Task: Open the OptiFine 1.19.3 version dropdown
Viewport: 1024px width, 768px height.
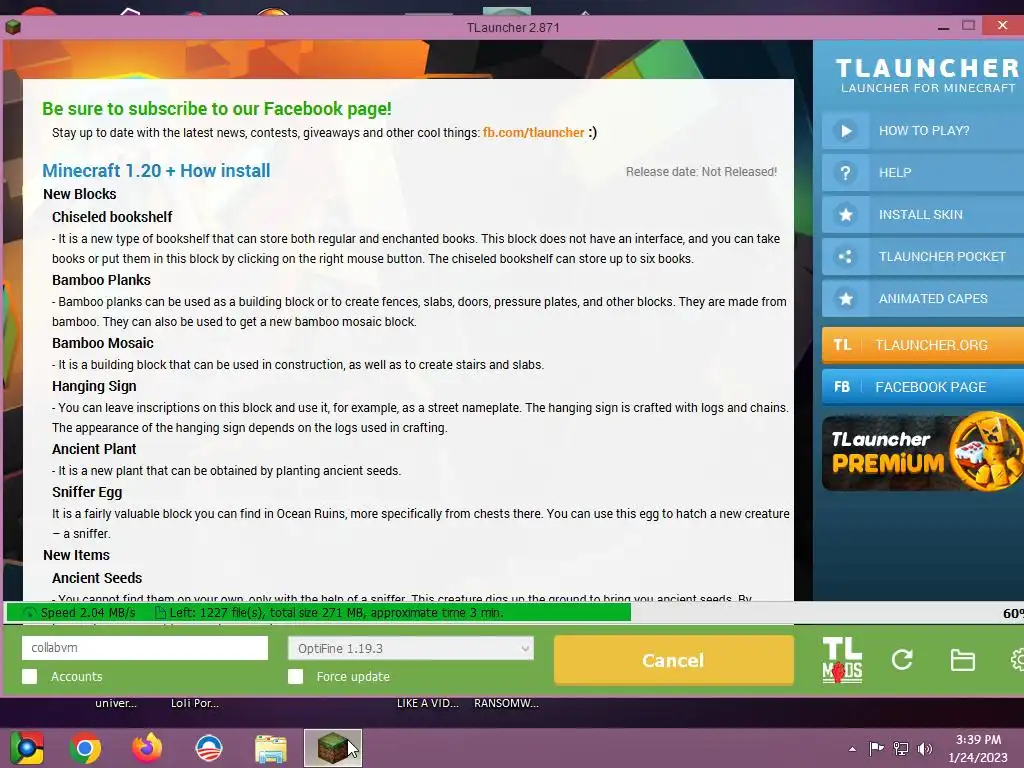Action: point(411,648)
